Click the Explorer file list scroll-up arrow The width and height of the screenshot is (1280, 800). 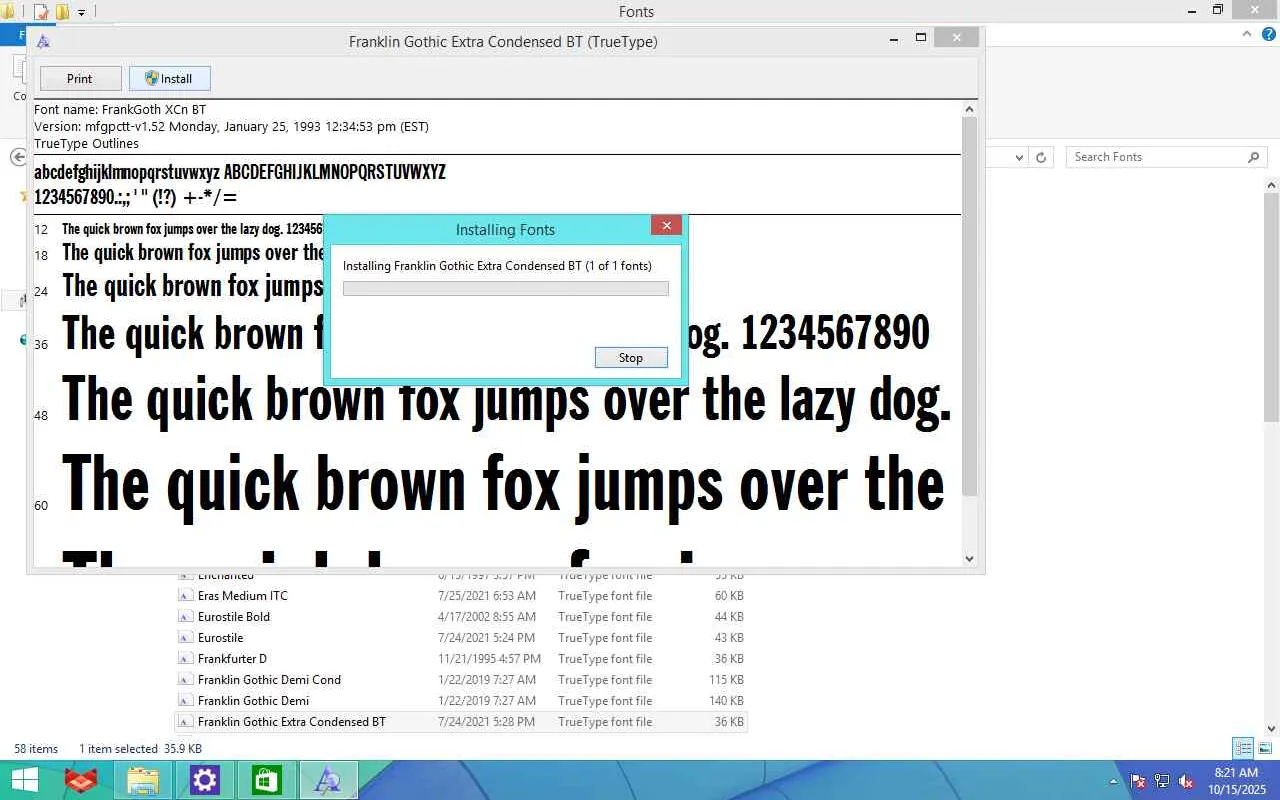coord(1272,185)
